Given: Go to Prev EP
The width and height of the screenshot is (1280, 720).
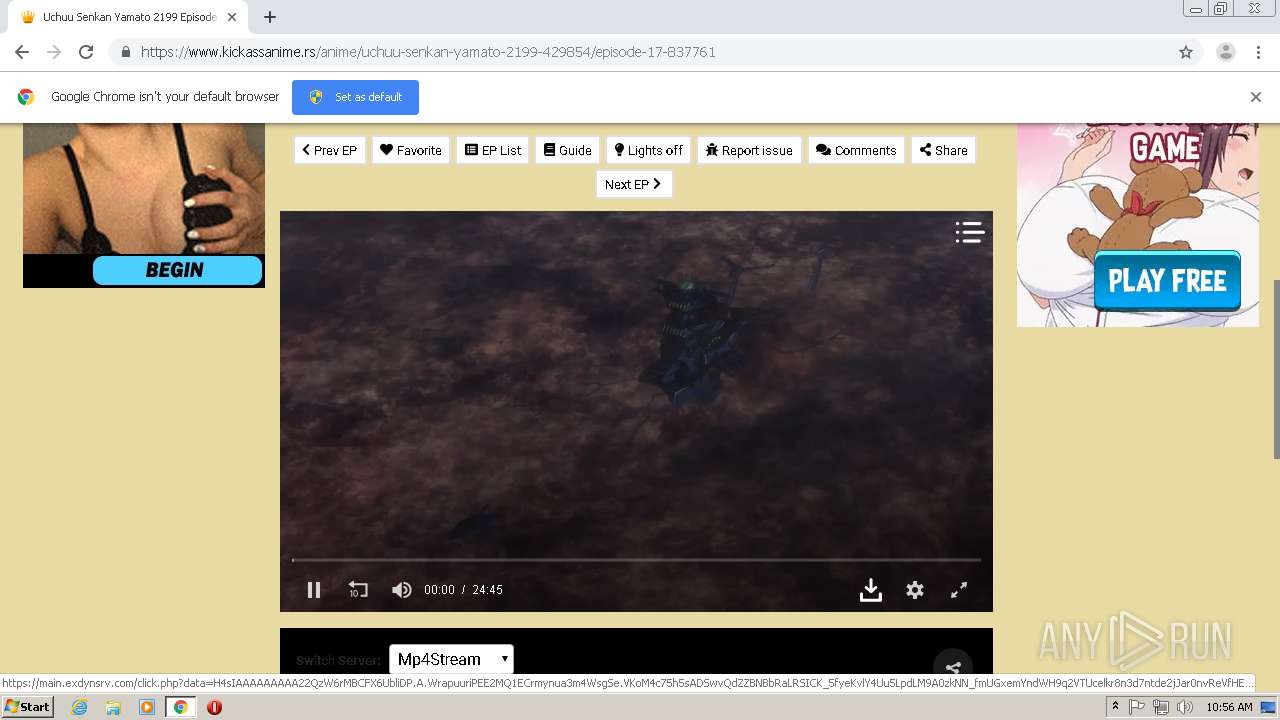Looking at the screenshot, I should pos(330,150).
